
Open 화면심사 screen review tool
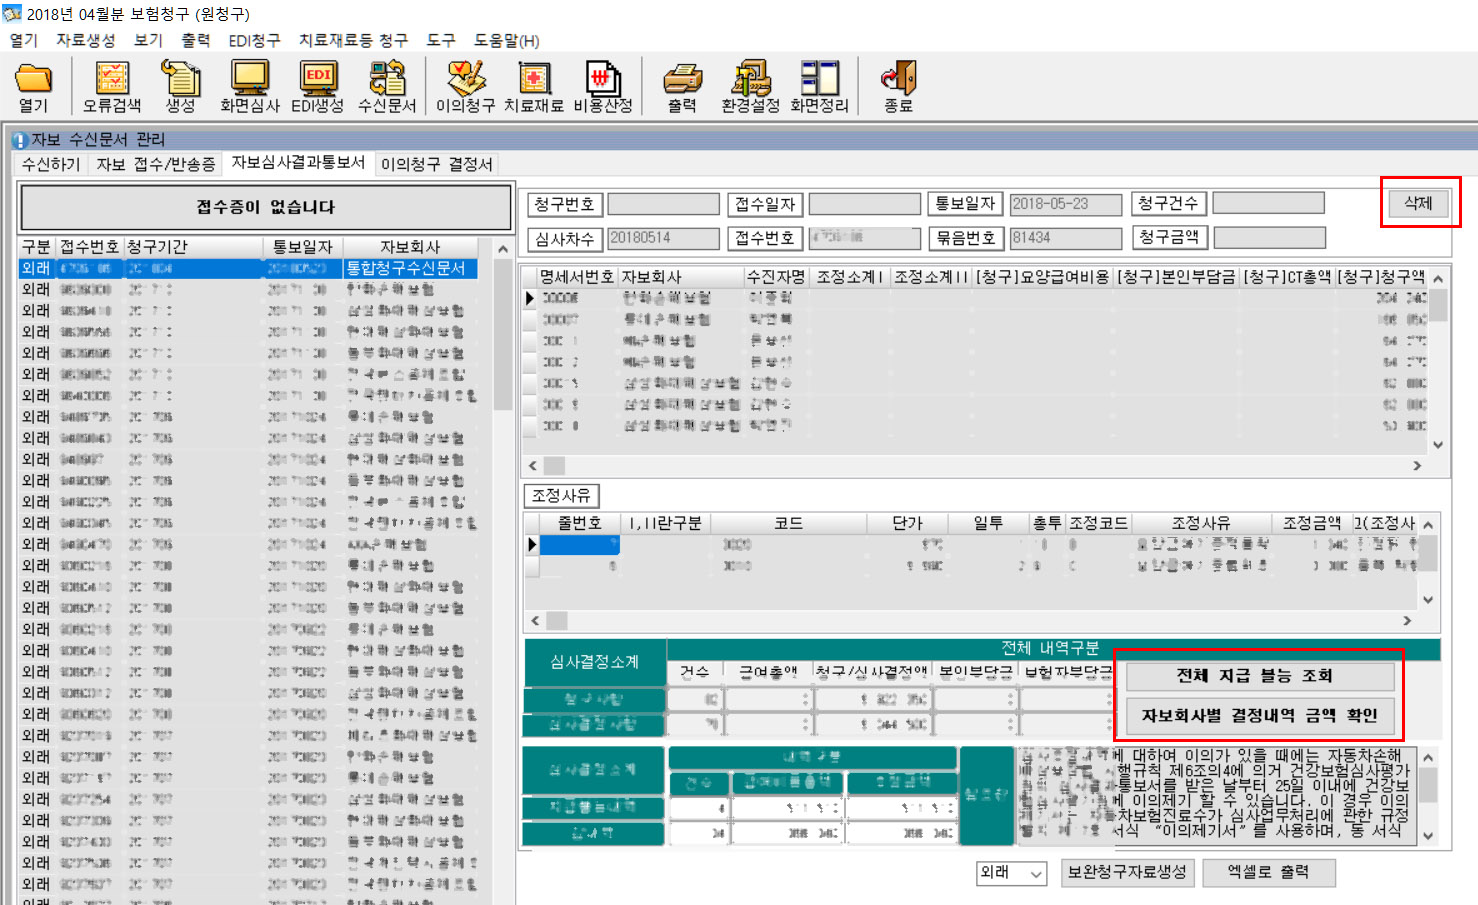[249, 80]
